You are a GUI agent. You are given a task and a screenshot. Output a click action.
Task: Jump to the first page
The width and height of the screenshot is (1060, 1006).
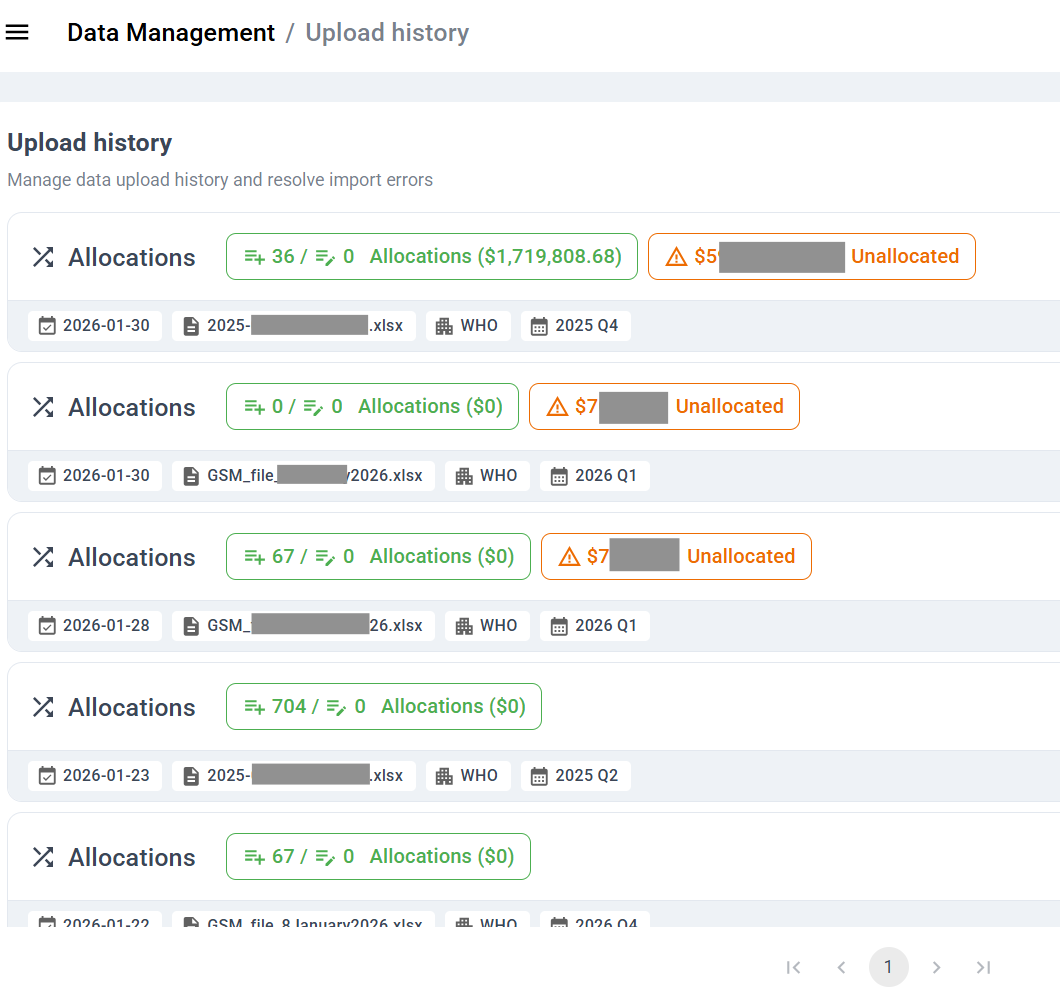(x=794, y=967)
